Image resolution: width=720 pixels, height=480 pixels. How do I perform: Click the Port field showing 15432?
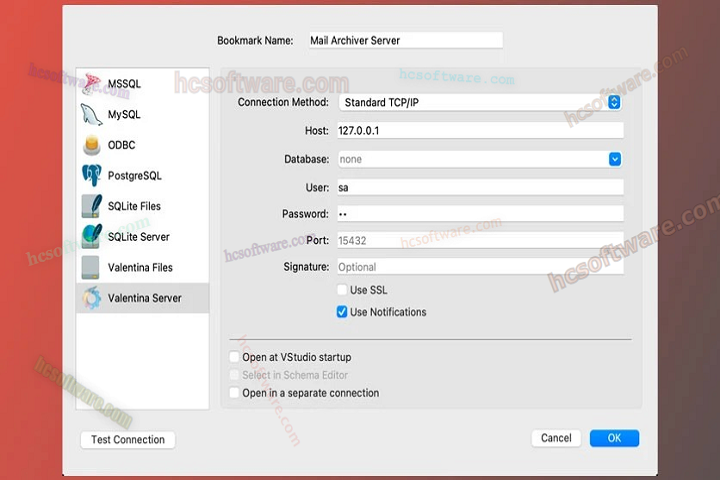point(480,240)
